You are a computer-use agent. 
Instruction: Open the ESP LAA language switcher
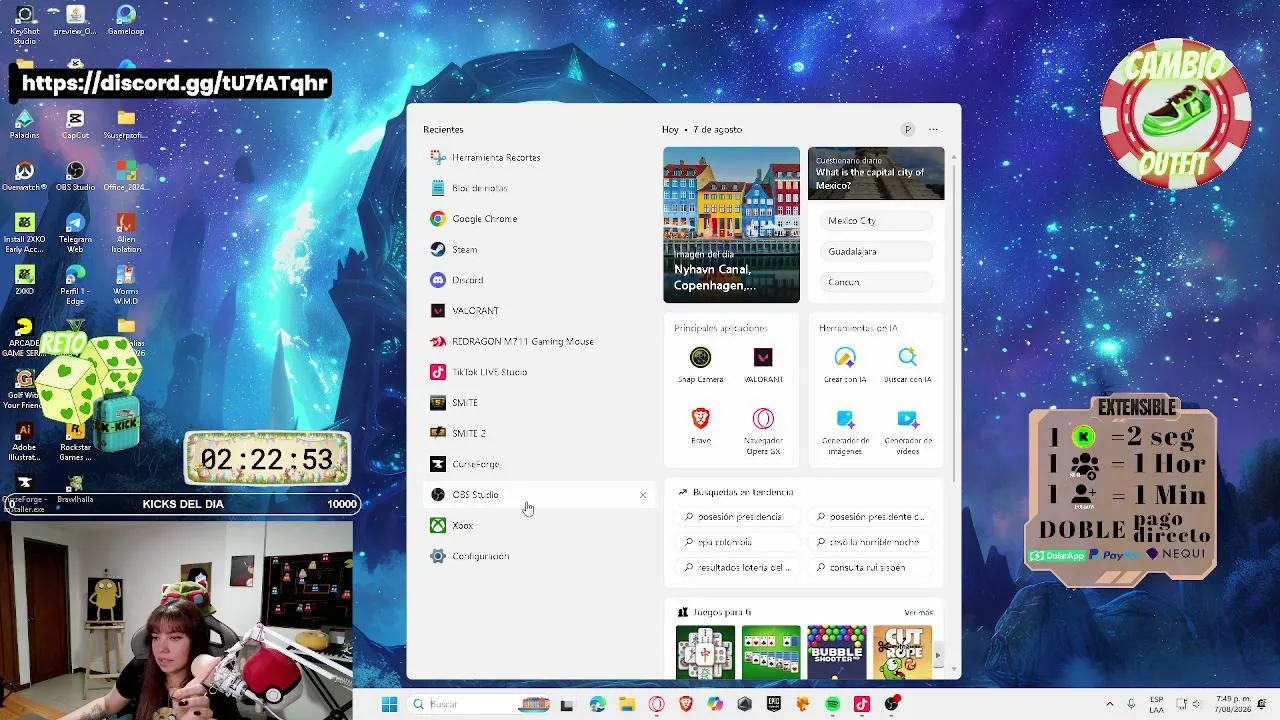tap(1156, 705)
